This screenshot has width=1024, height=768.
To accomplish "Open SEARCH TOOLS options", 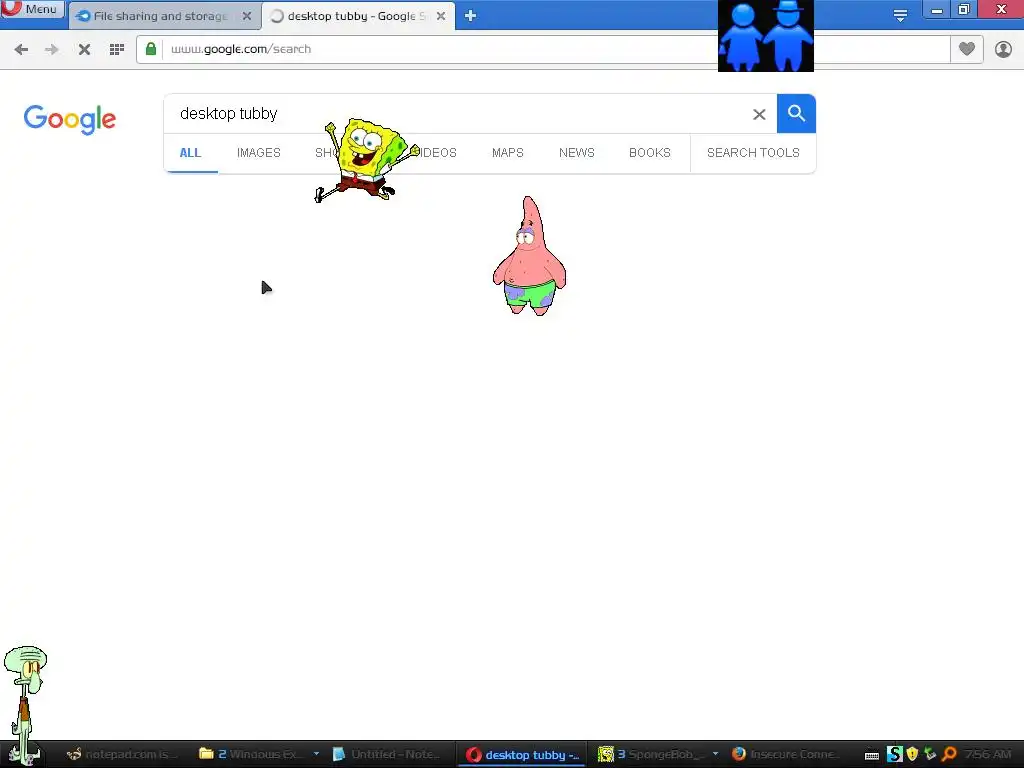I will (x=753, y=153).
